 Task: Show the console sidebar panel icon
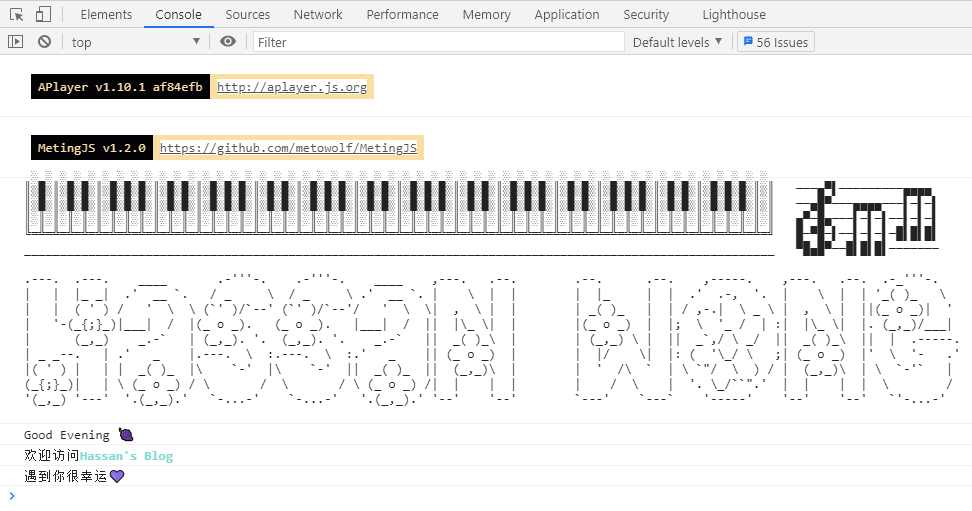[x=15, y=42]
